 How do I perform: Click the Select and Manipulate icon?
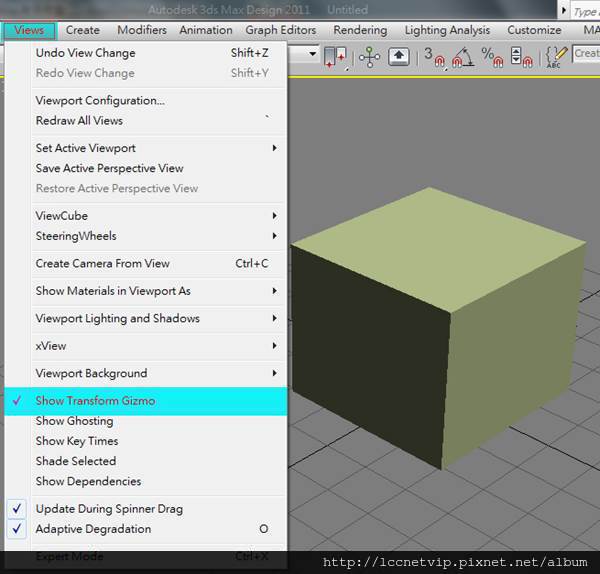tap(369, 57)
